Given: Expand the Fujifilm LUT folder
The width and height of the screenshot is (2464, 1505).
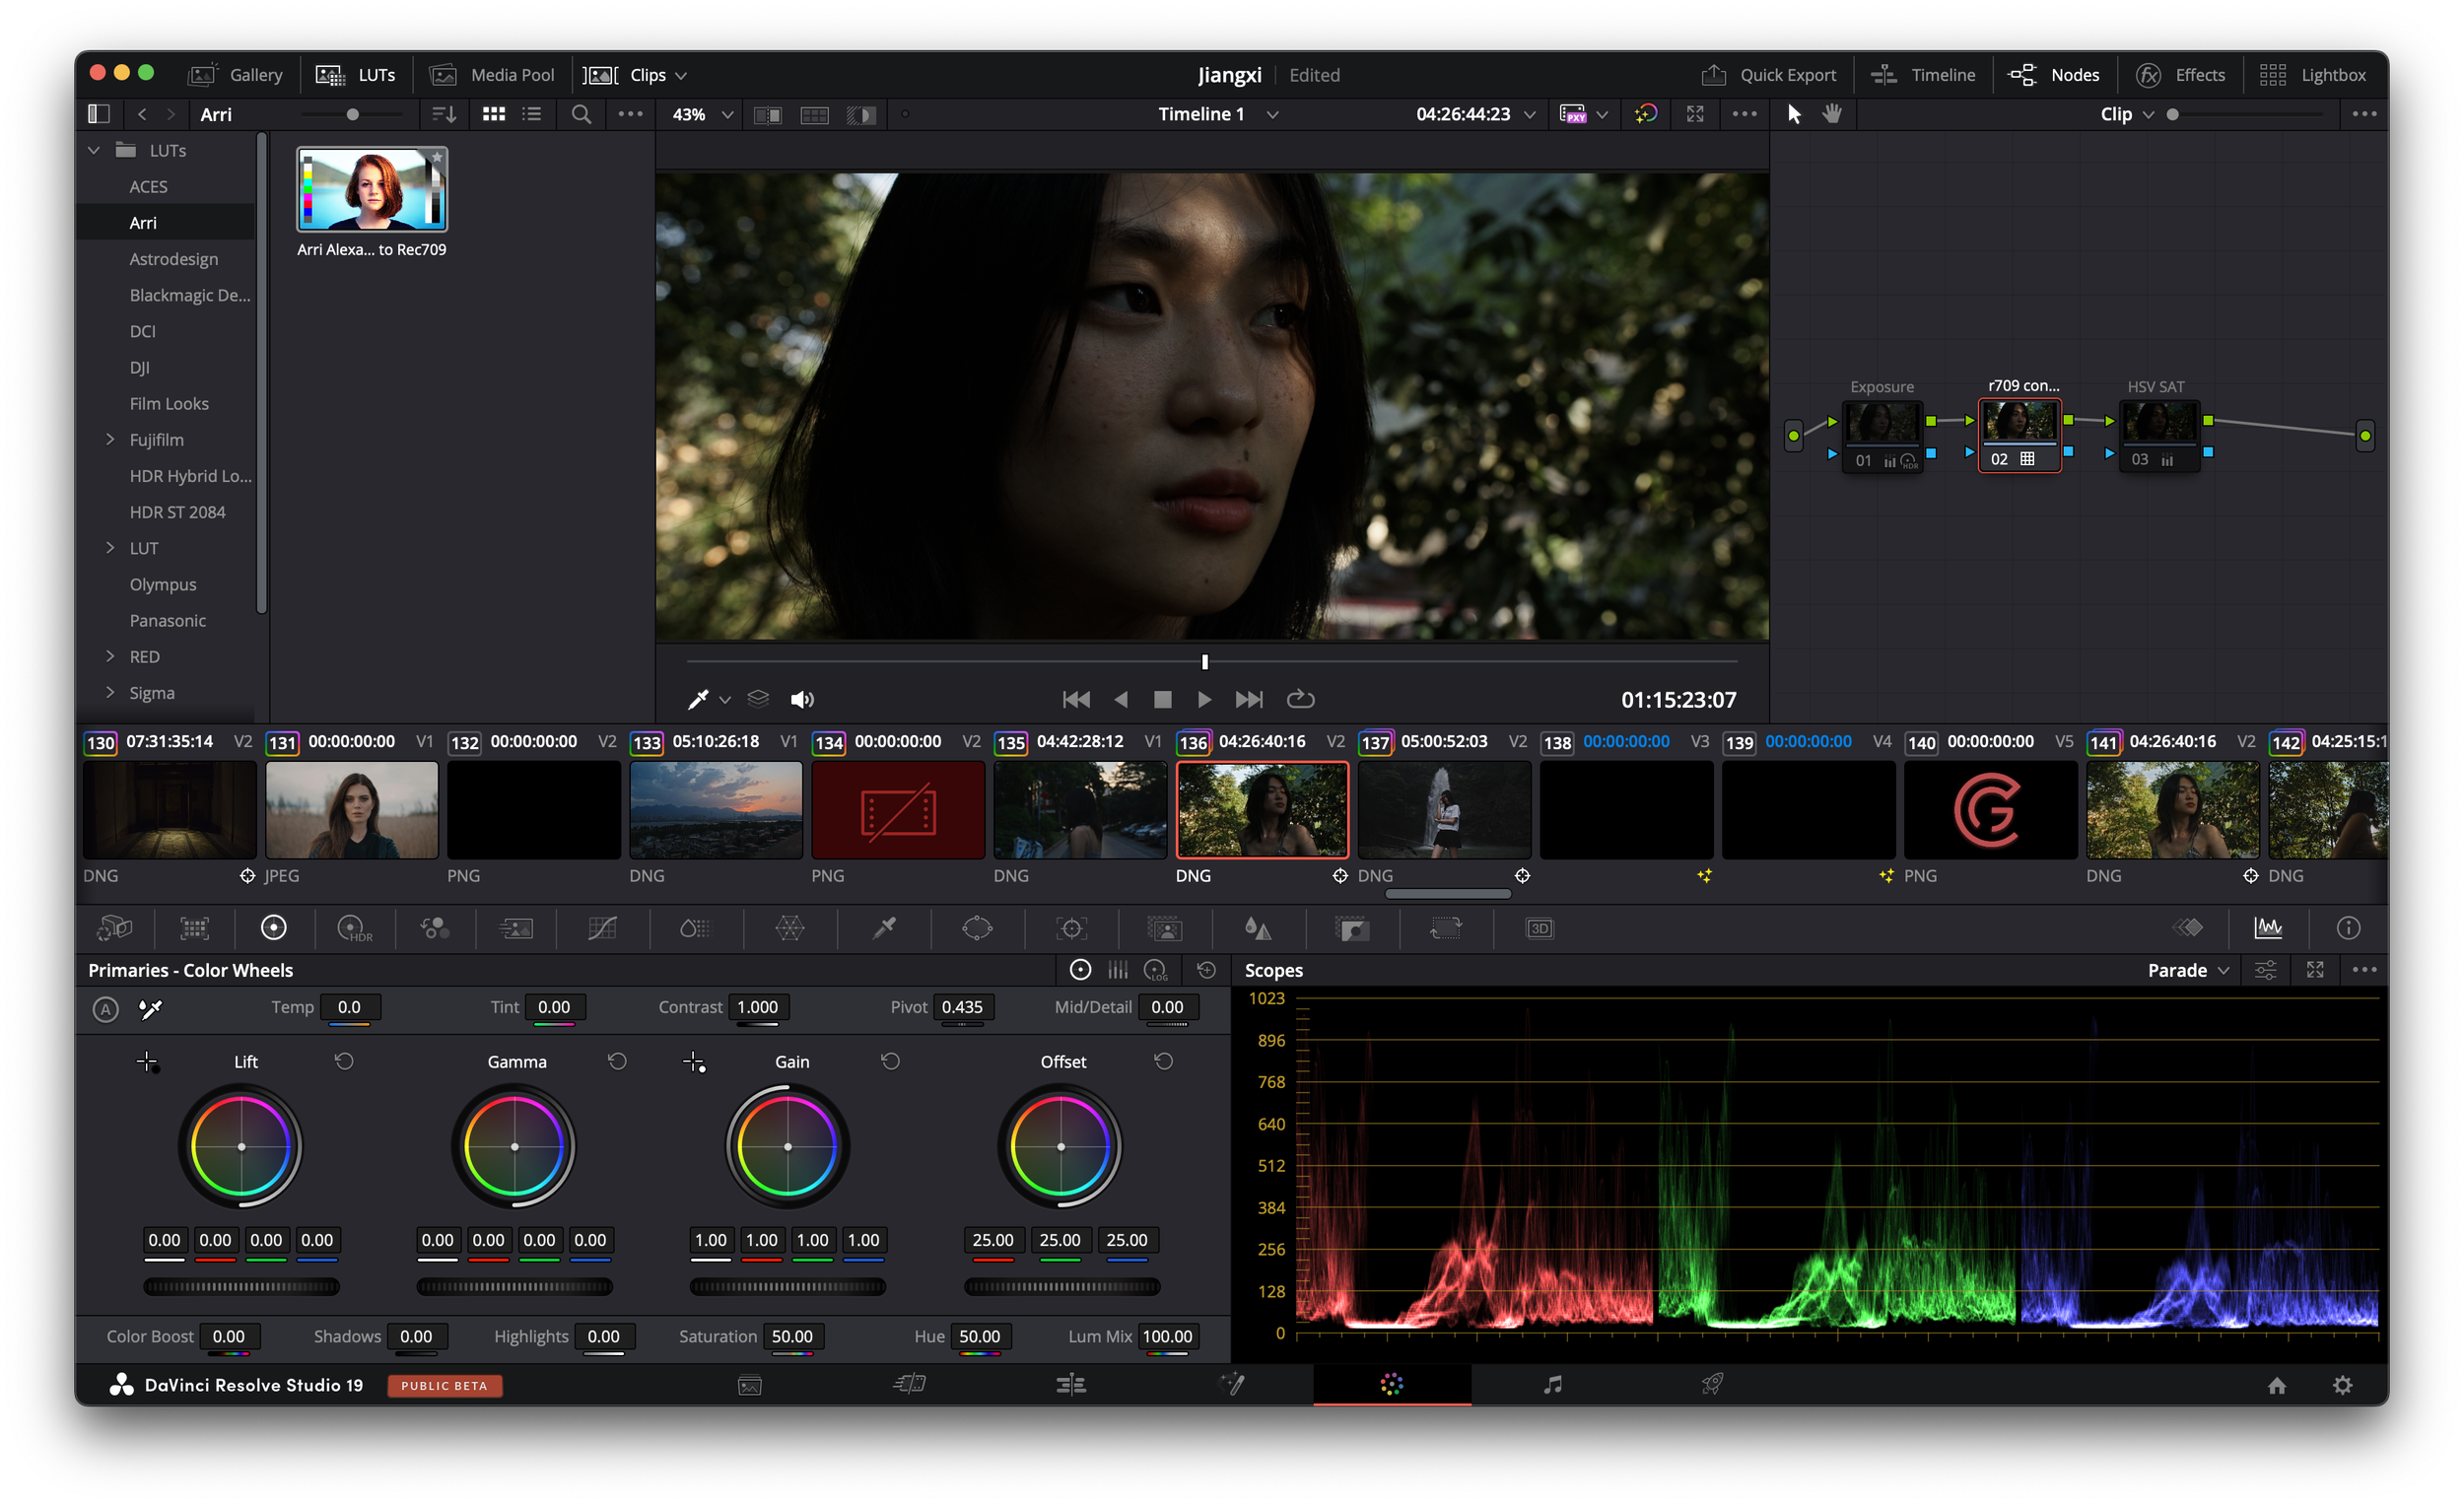Looking at the screenshot, I should point(110,439).
